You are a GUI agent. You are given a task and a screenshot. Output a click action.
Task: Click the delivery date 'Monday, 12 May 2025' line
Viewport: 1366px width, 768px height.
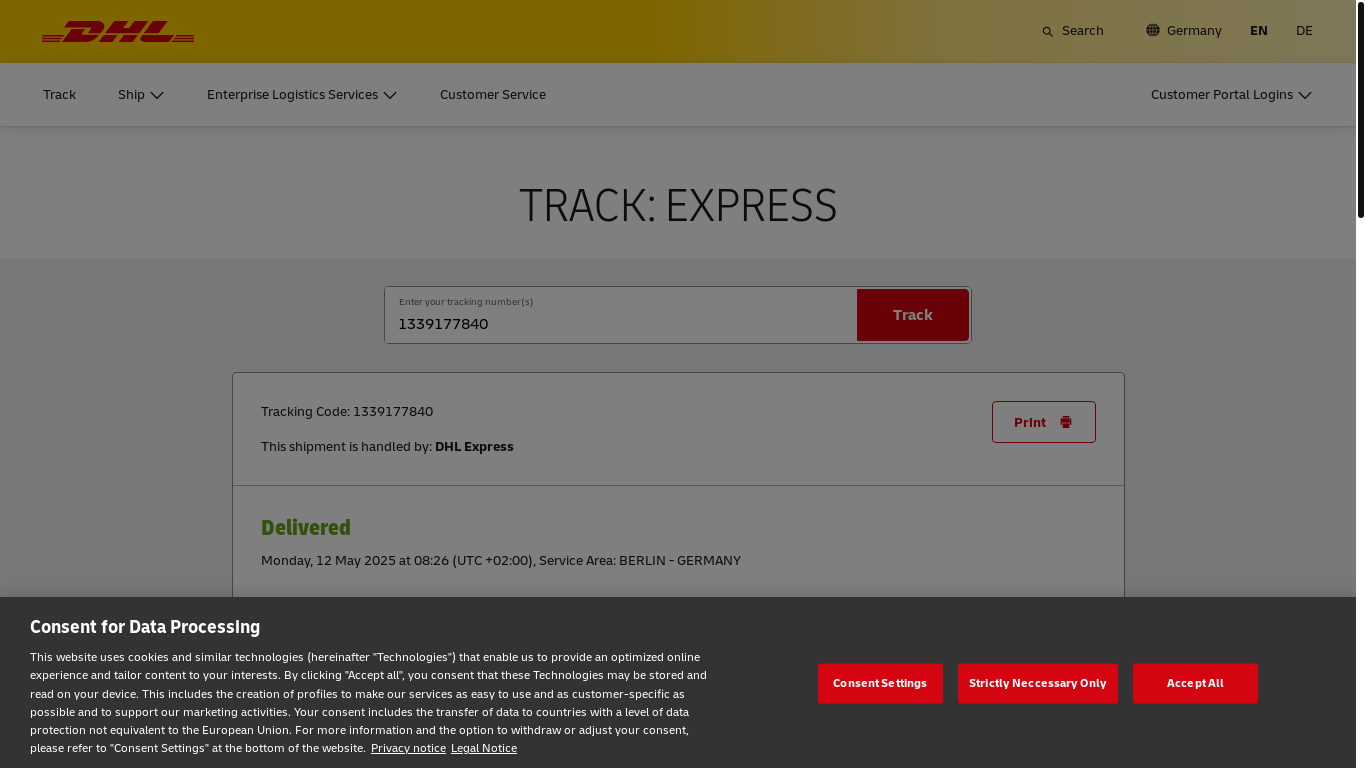point(501,561)
